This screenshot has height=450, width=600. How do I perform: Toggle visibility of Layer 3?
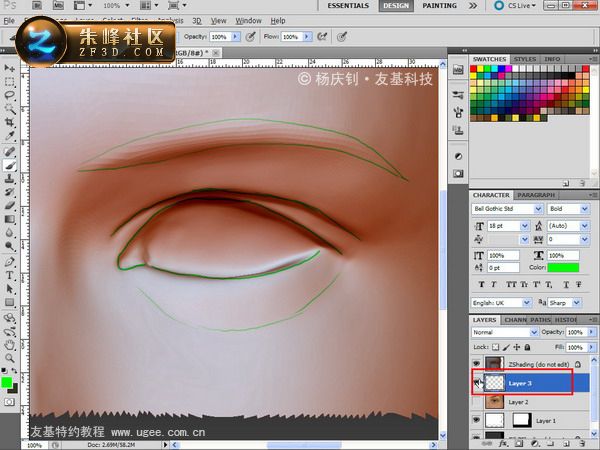pyautogui.click(x=476, y=383)
